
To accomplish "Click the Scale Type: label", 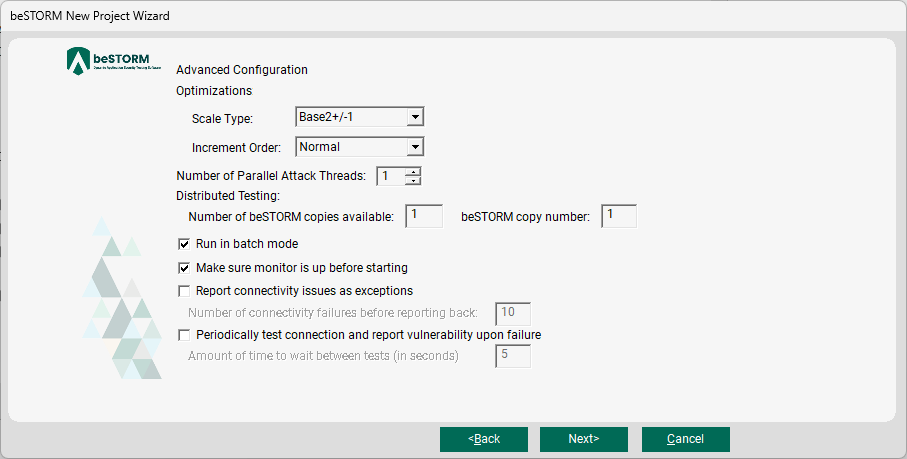I will tap(222, 119).
